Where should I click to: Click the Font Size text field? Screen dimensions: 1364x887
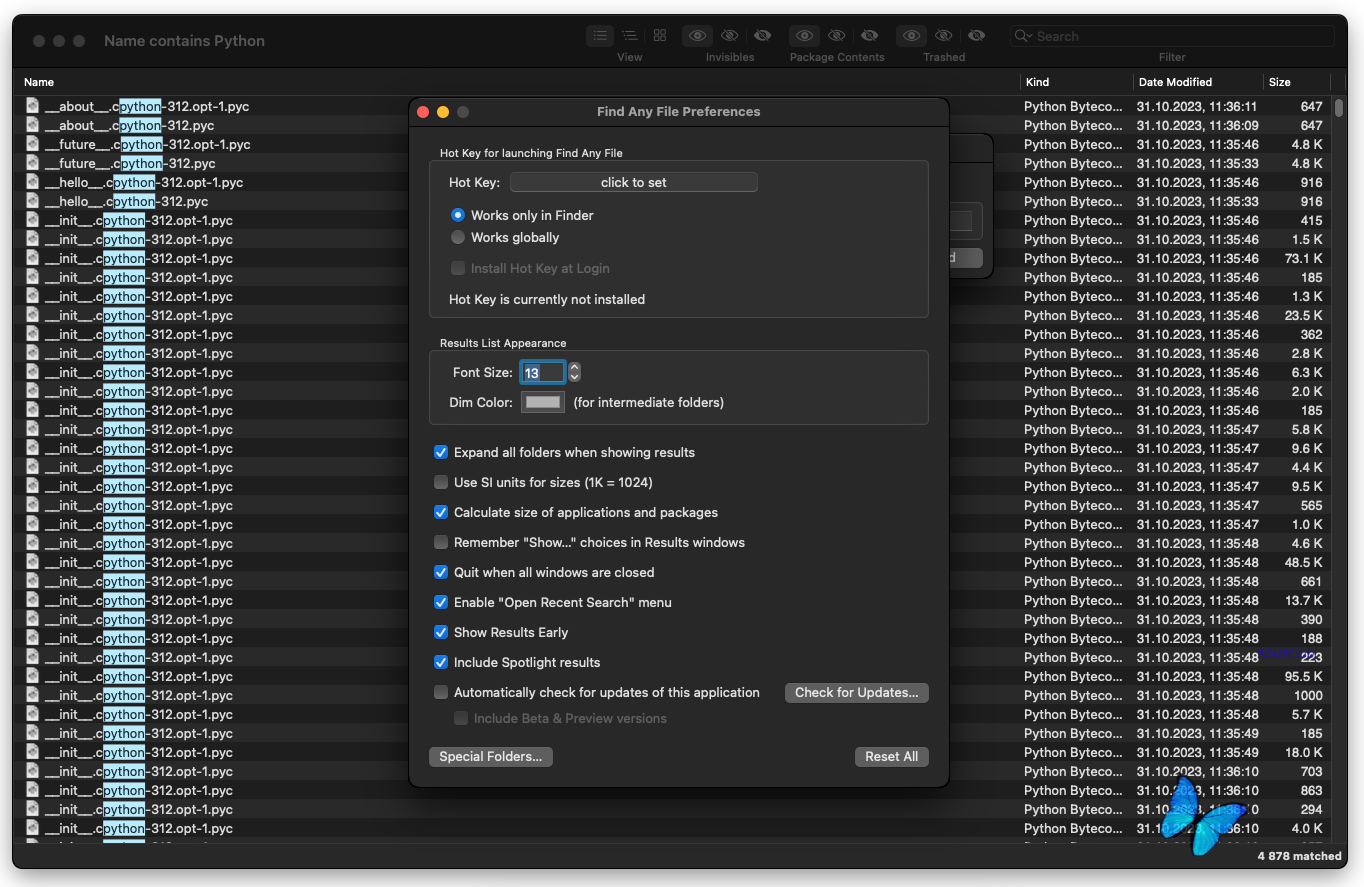point(542,372)
